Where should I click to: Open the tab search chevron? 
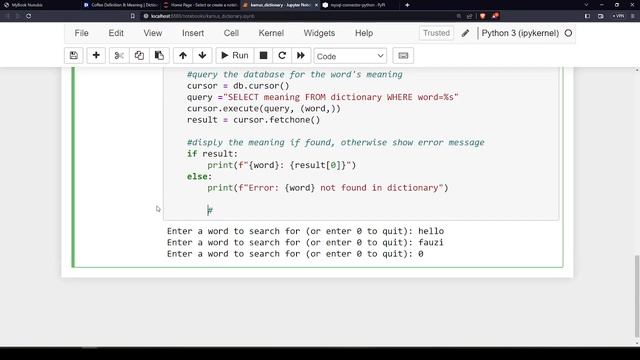pyautogui.click(x=586, y=5)
